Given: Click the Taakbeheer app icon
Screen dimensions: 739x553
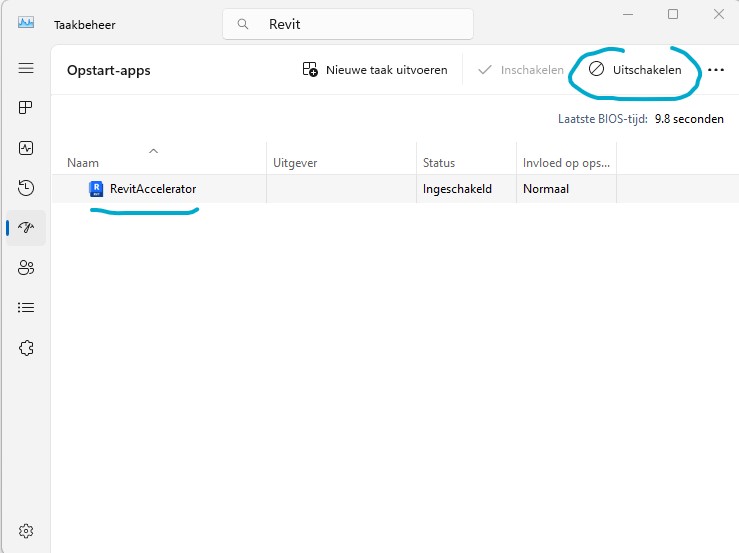Looking at the screenshot, I should [26, 22].
